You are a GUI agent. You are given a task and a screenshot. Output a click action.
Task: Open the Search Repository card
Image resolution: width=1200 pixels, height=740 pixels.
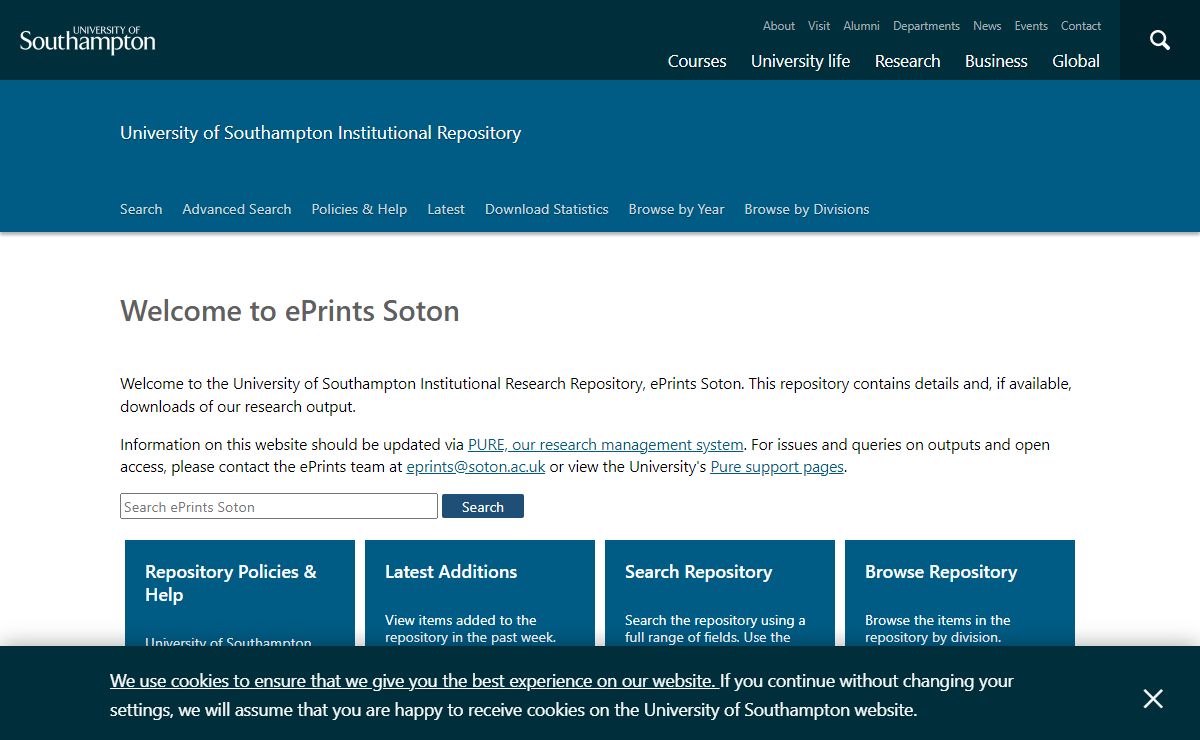click(x=720, y=593)
